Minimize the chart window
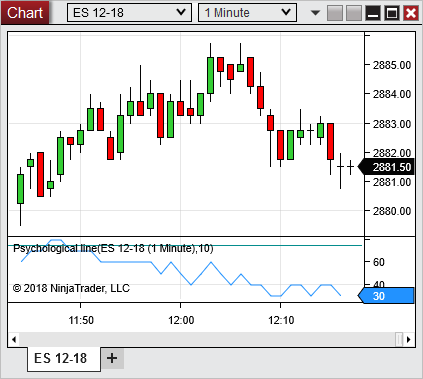This screenshot has width=423, height=379. click(x=373, y=13)
